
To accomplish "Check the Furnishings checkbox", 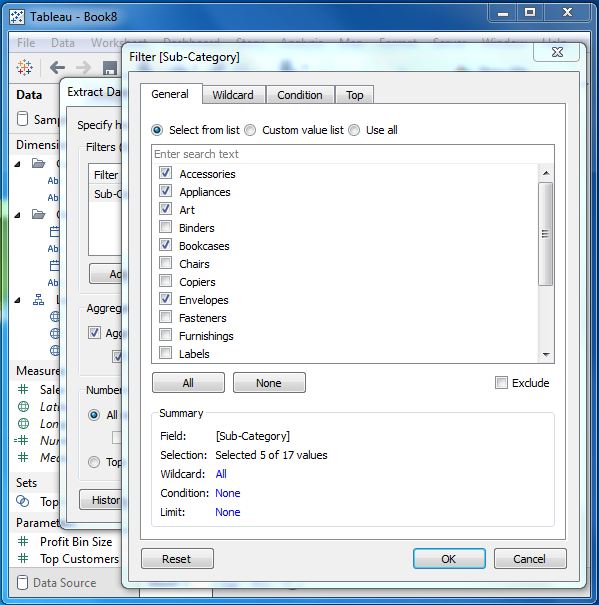I will click(166, 335).
